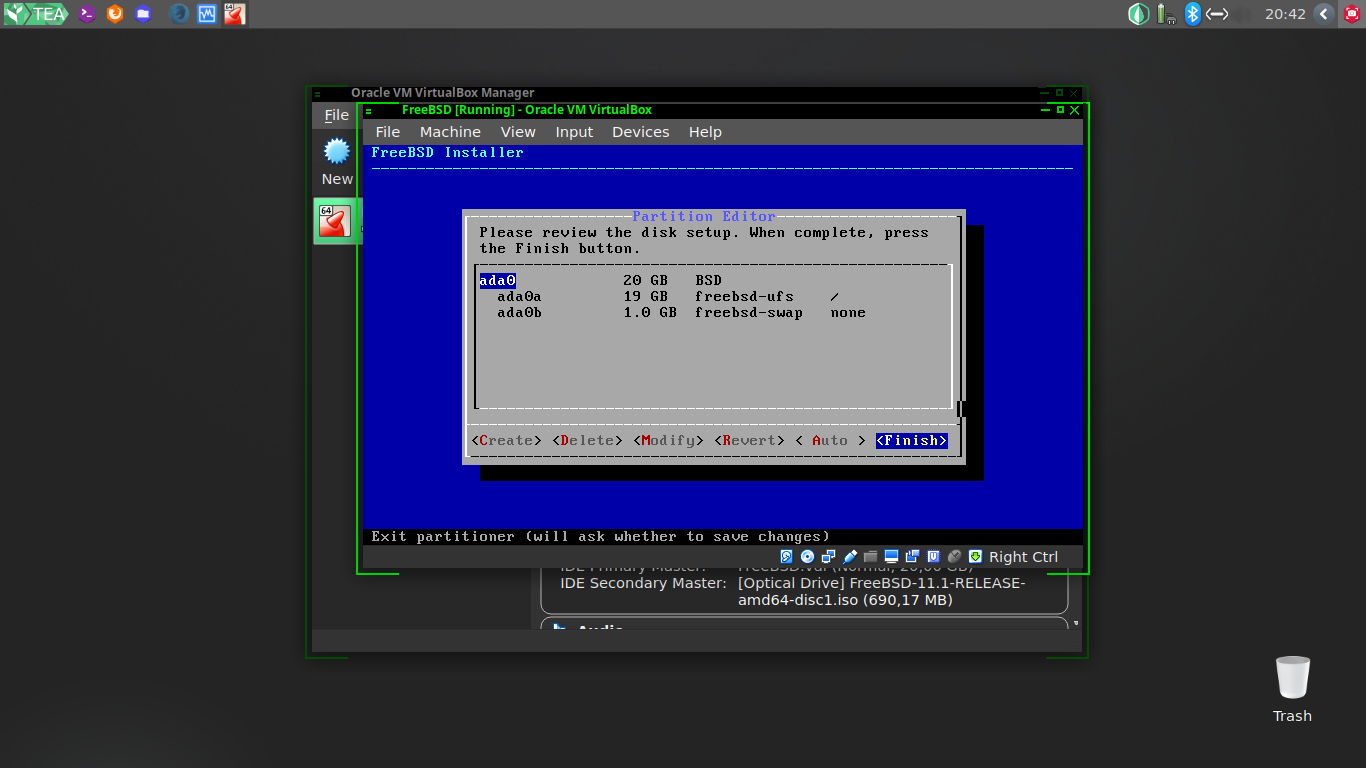The height and width of the screenshot is (768, 1366).
Task: Open the Devices menu
Action: click(x=641, y=132)
